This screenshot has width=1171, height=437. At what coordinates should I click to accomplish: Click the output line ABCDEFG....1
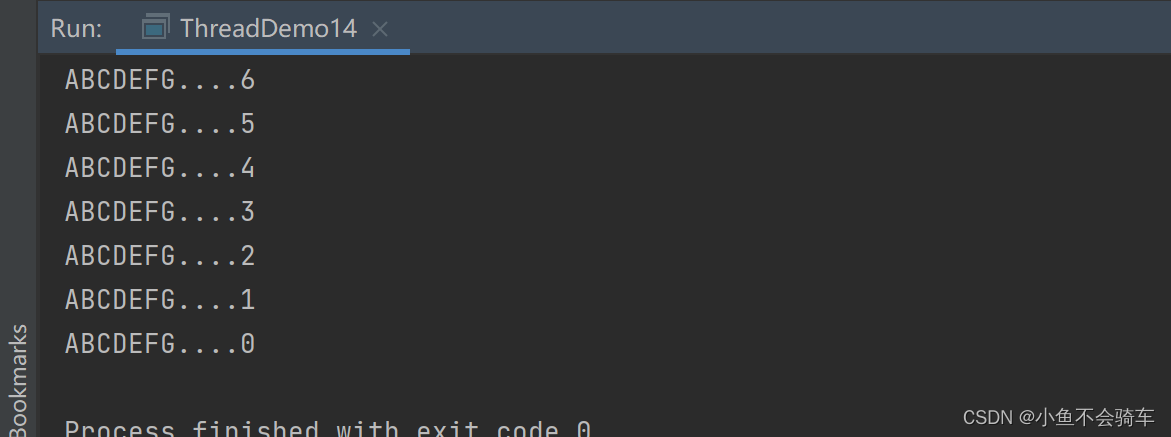[160, 300]
